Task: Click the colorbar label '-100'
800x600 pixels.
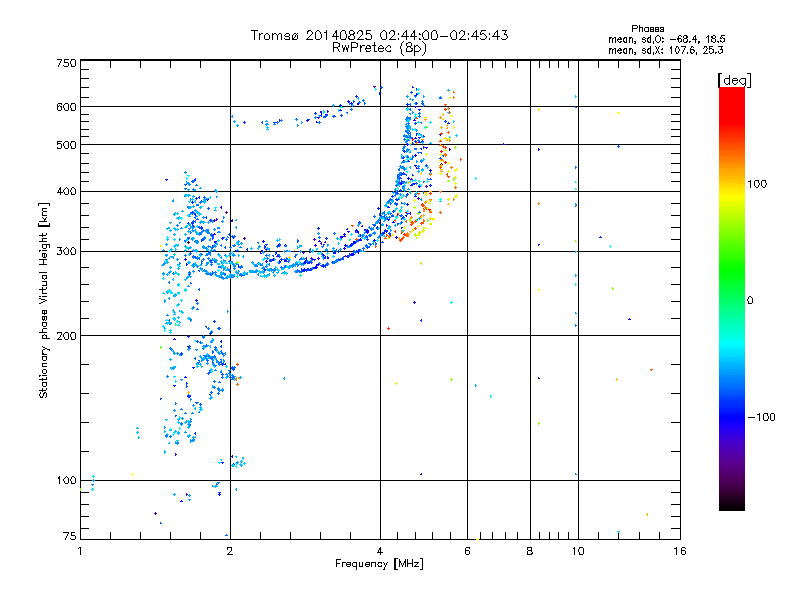Action: click(x=761, y=417)
